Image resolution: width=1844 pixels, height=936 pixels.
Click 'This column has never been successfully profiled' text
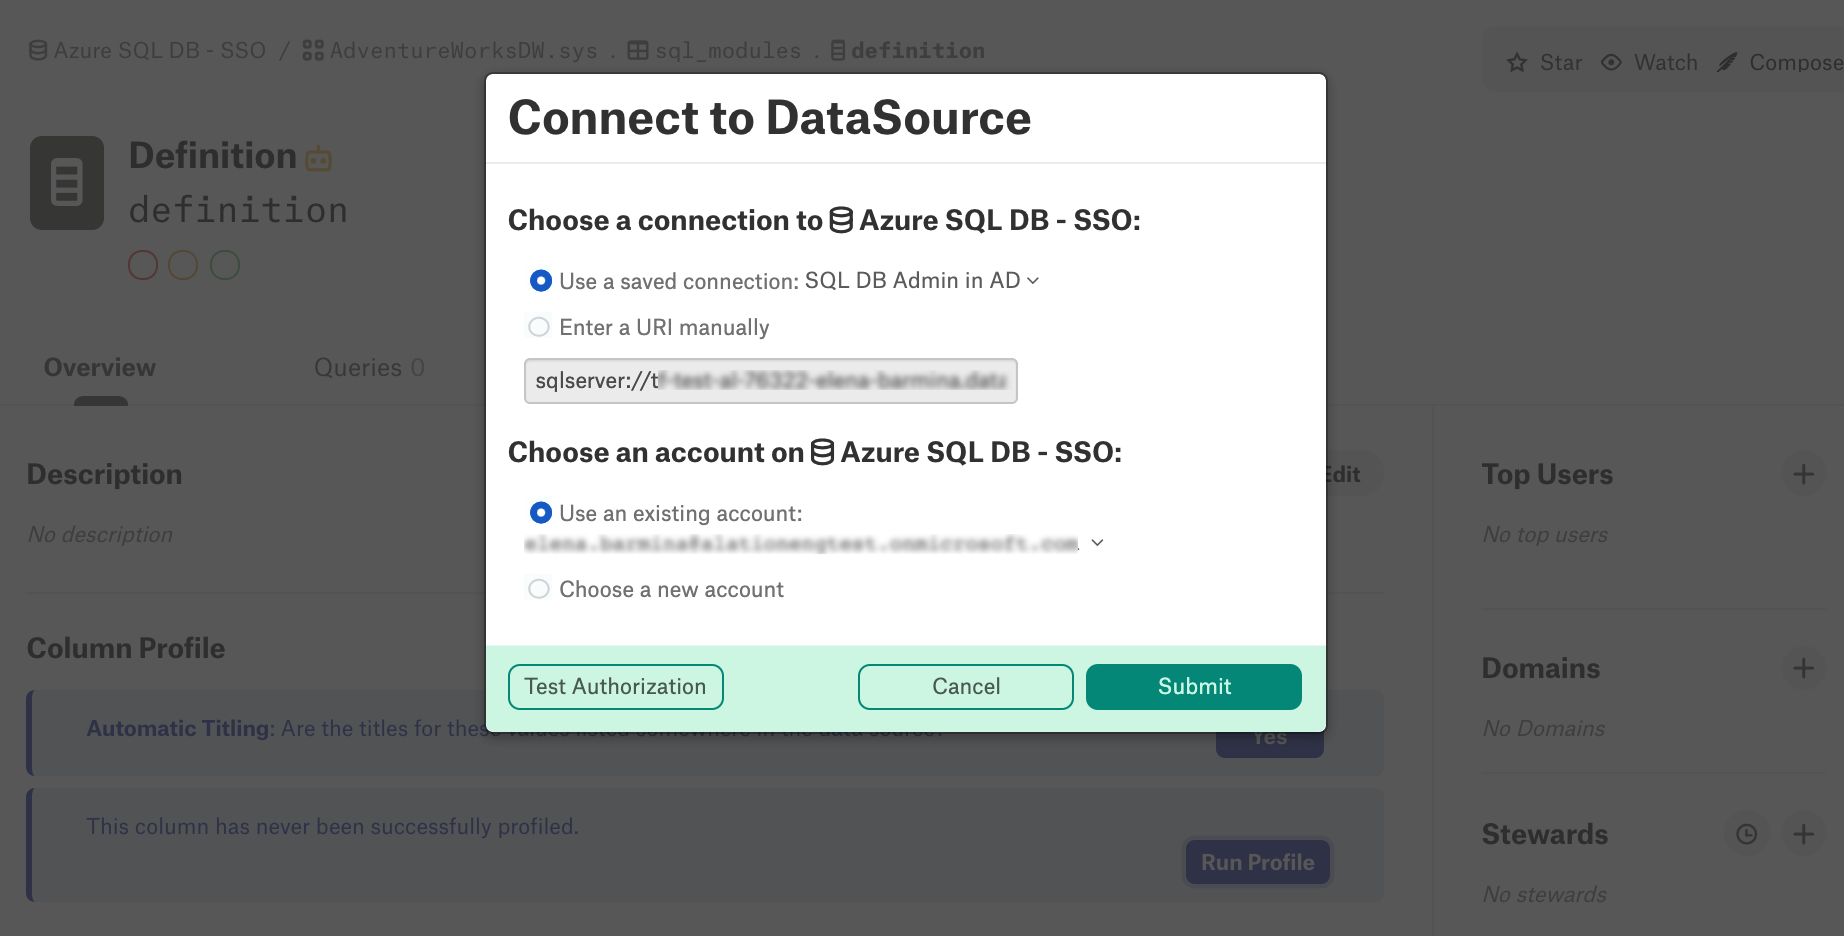[332, 827]
